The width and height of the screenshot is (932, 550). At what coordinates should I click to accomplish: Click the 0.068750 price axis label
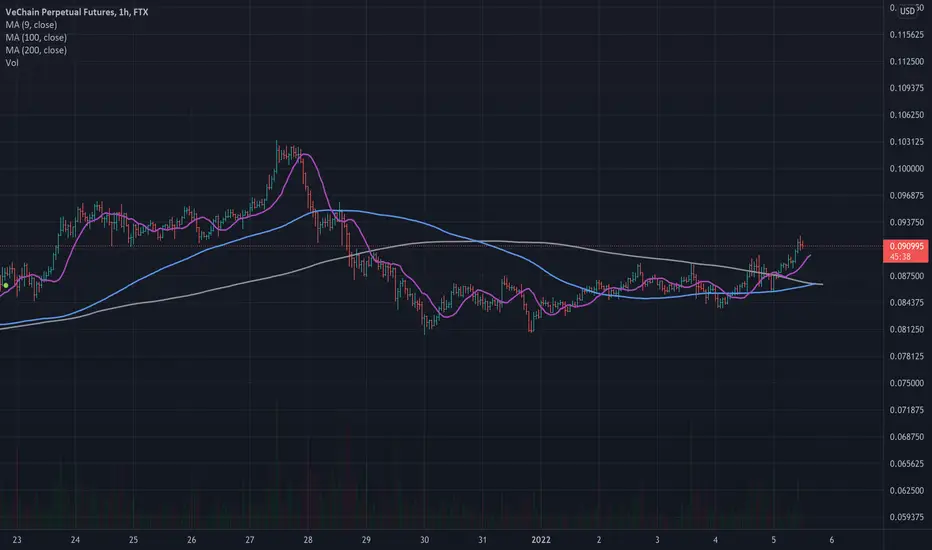click(906, 436)
